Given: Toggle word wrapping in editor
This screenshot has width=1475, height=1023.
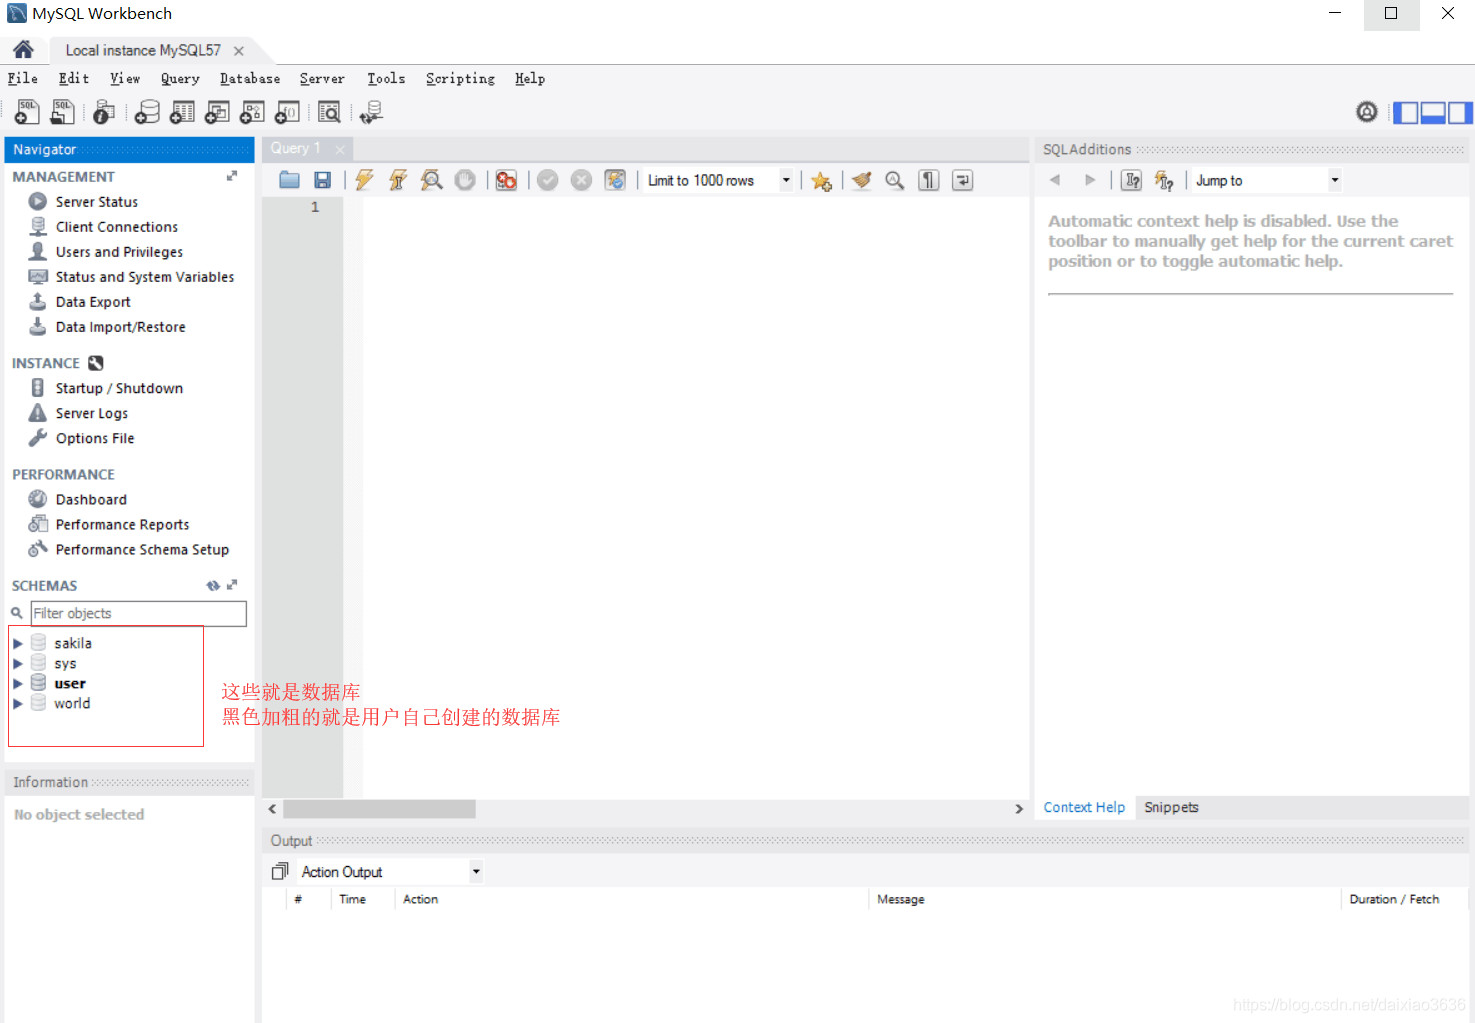Looking at the screenshot, I should [962, 180].
